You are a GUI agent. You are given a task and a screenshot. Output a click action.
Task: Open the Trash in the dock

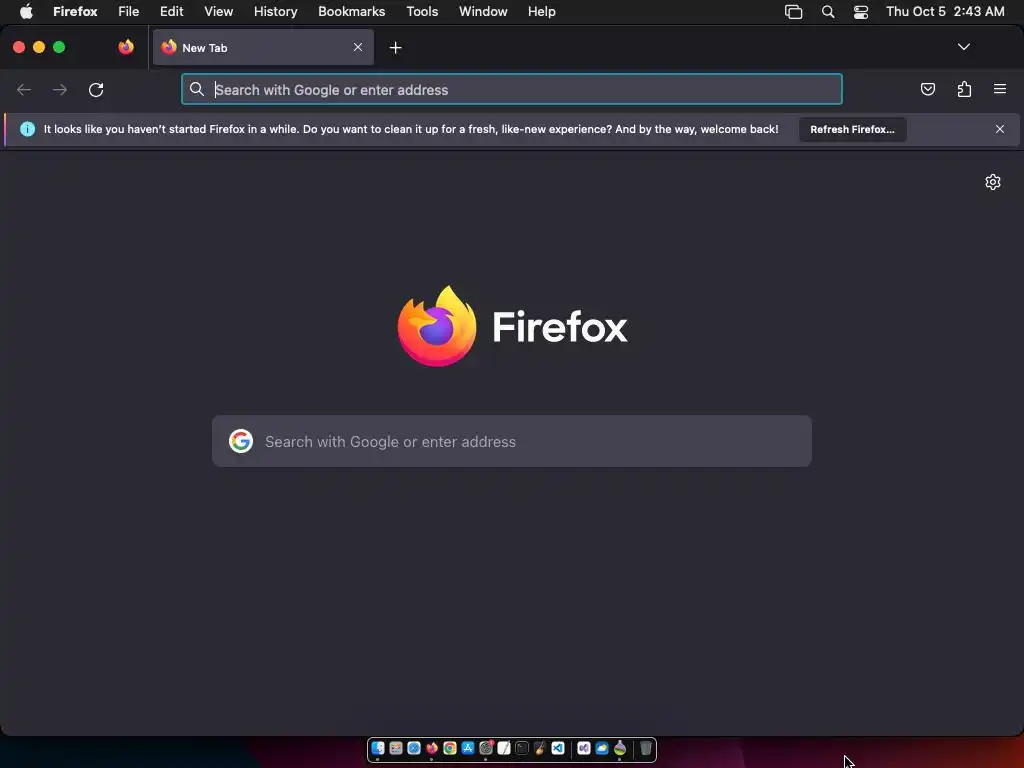tap(646, 748)
